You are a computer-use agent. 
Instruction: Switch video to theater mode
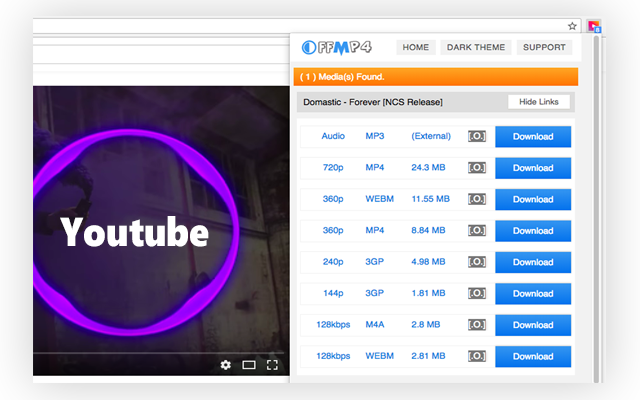click(249, 364)
